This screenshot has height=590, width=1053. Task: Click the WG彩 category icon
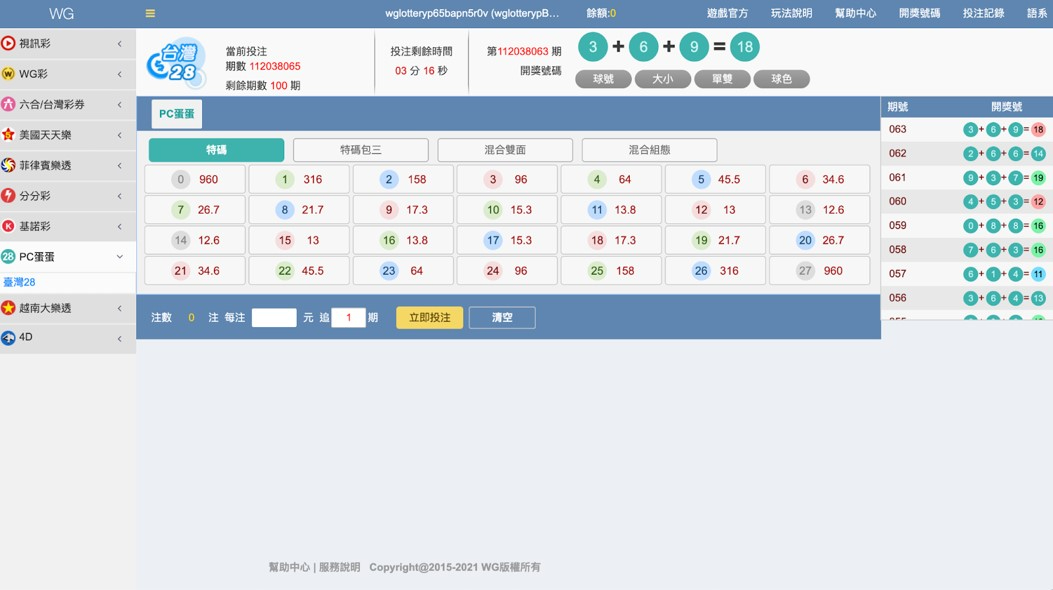pos(9,74)
